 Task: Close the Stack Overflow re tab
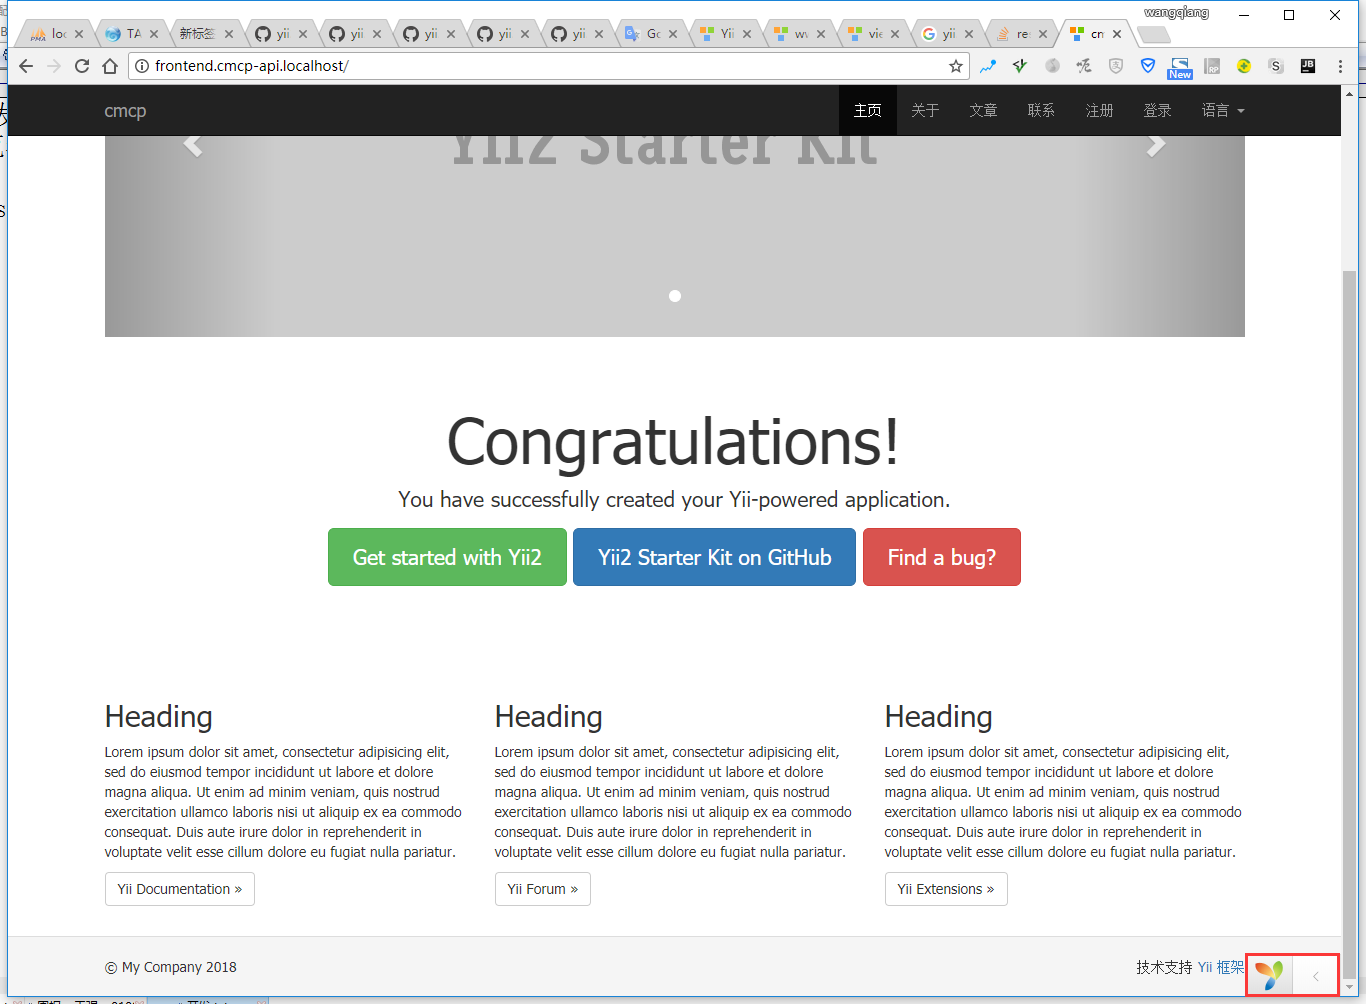tap(1043, 34)
